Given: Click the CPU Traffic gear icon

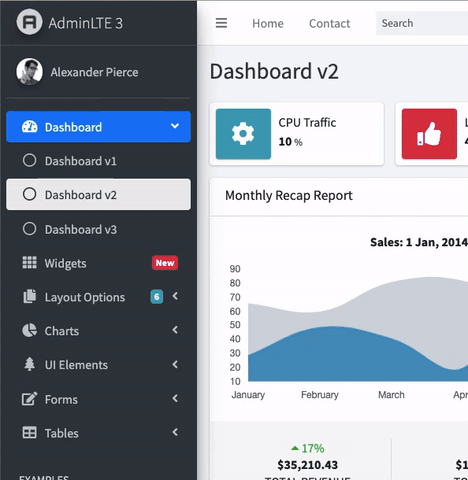Looking at the screenshot, I should (x=243, y=134).
